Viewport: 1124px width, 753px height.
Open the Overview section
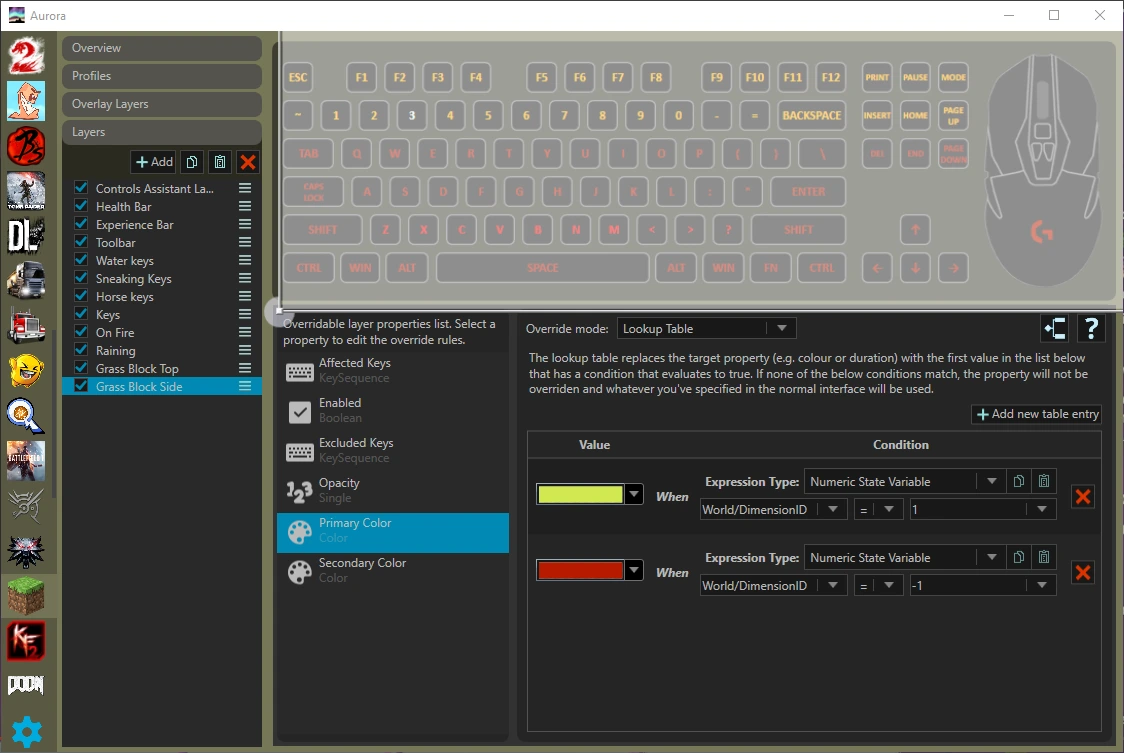point(161,48)
